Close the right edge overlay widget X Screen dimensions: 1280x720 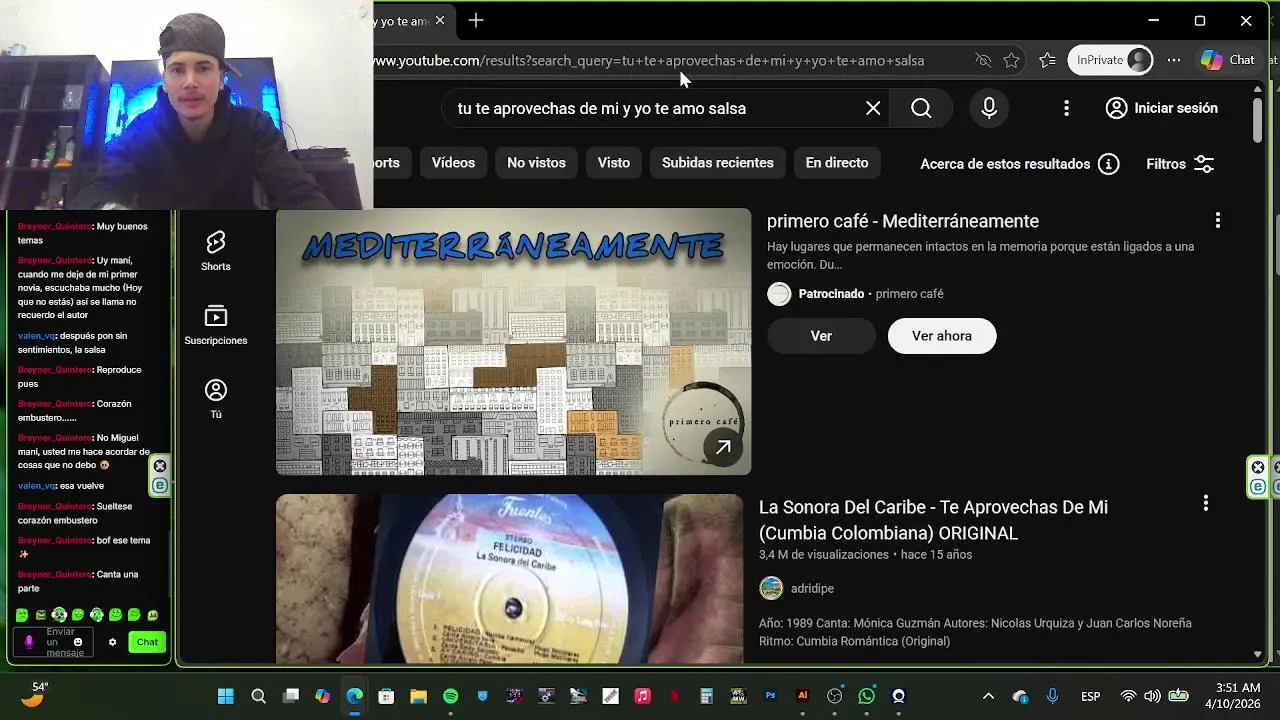click(1258, 467)
